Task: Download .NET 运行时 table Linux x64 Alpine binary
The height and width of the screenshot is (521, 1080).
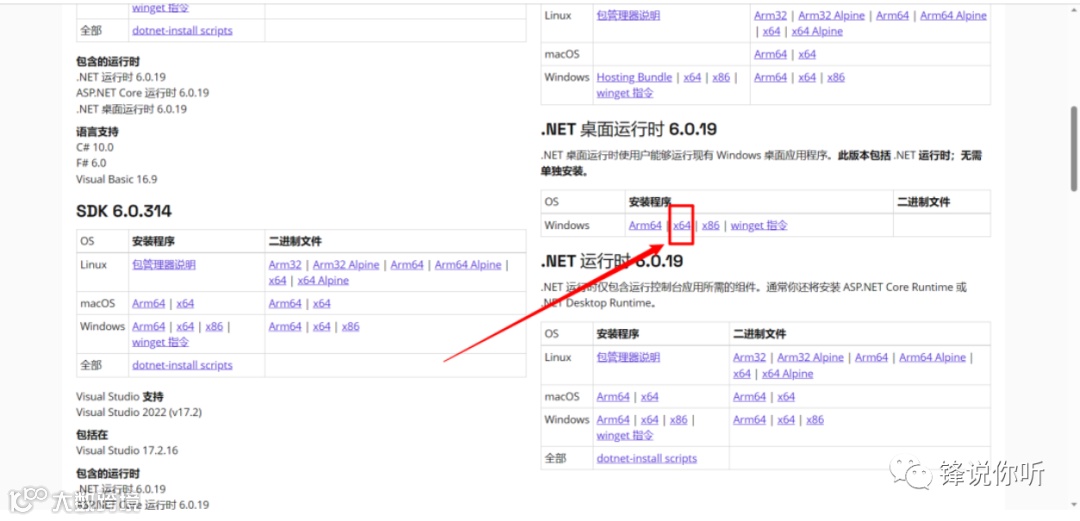Action: (x=787, y=374)
